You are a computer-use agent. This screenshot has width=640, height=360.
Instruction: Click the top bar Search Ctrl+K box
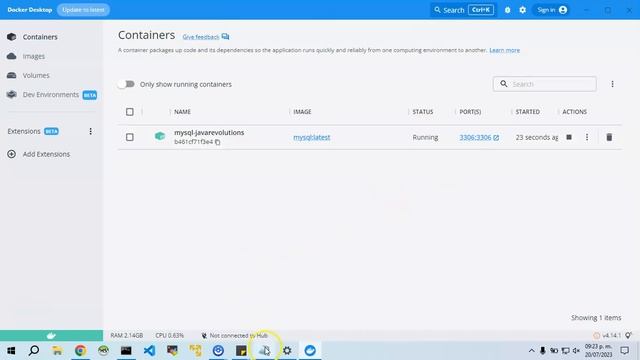click(x=463, y=10)
